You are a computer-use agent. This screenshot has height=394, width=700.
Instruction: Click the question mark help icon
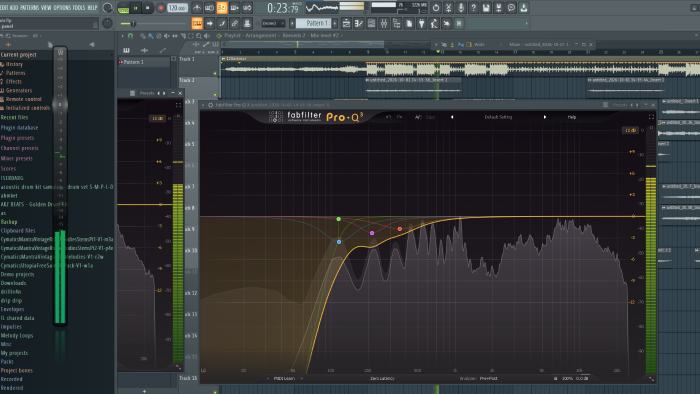tap(473, 8)
